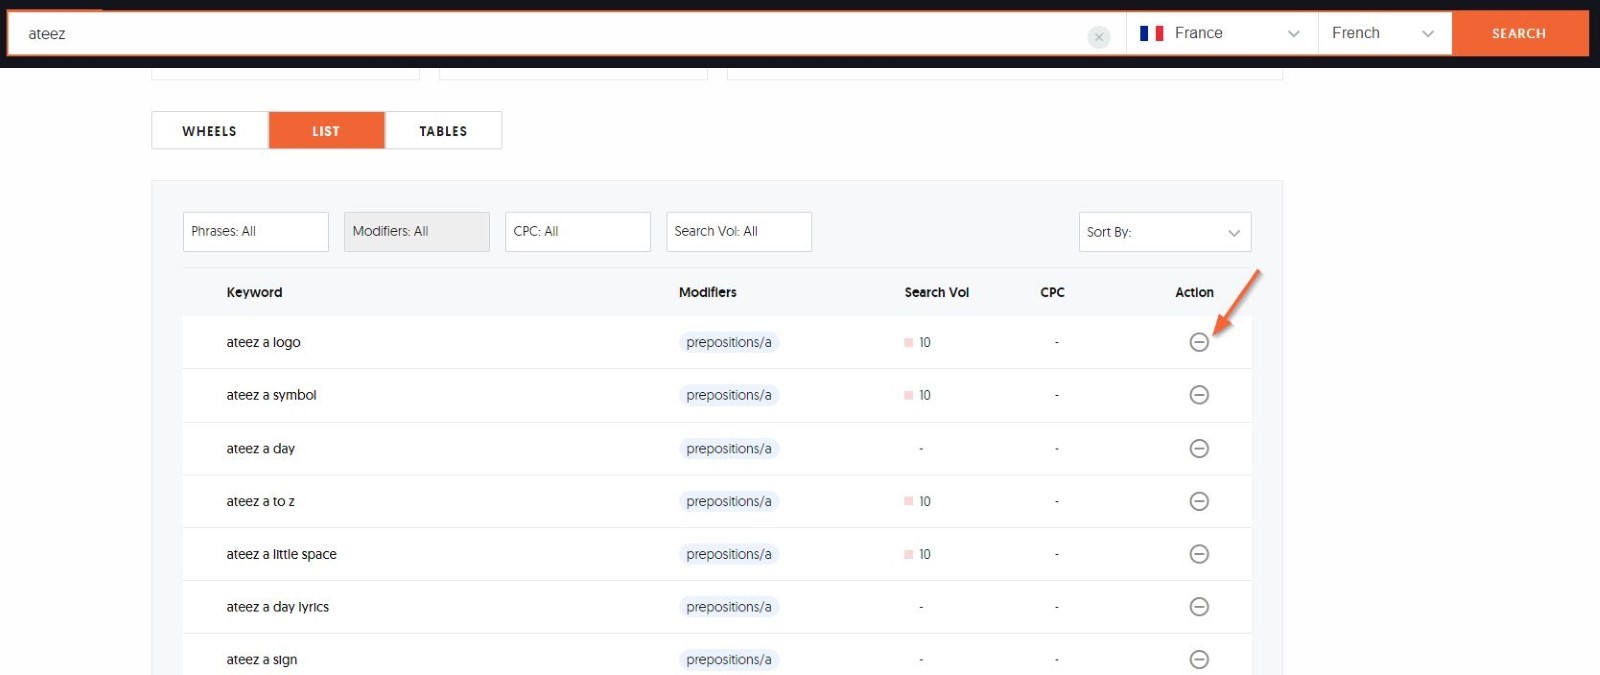Image resolution: width=1600 pixels, height=675 pixels.
Task: Click the CPC column header
Action: tap(1052, 292)
